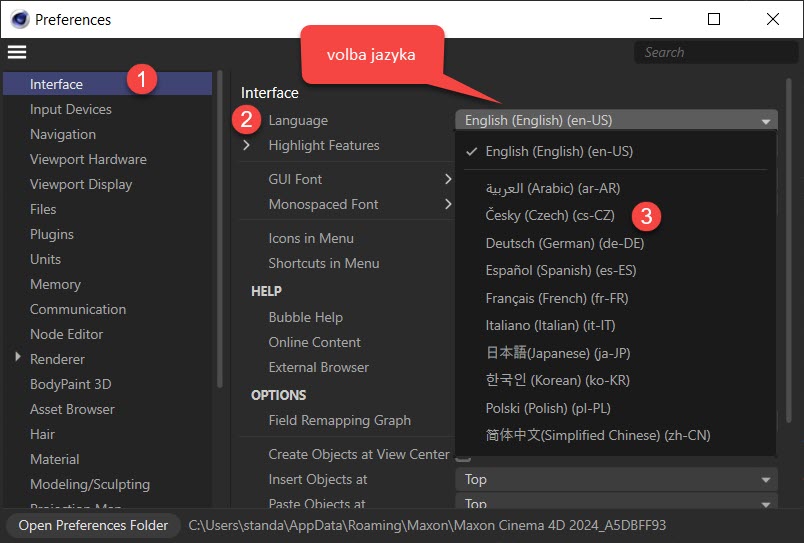Viewport: 804px width, 543px height.
Task: Choose Polski (Polish) from the list
Action: 547,408
